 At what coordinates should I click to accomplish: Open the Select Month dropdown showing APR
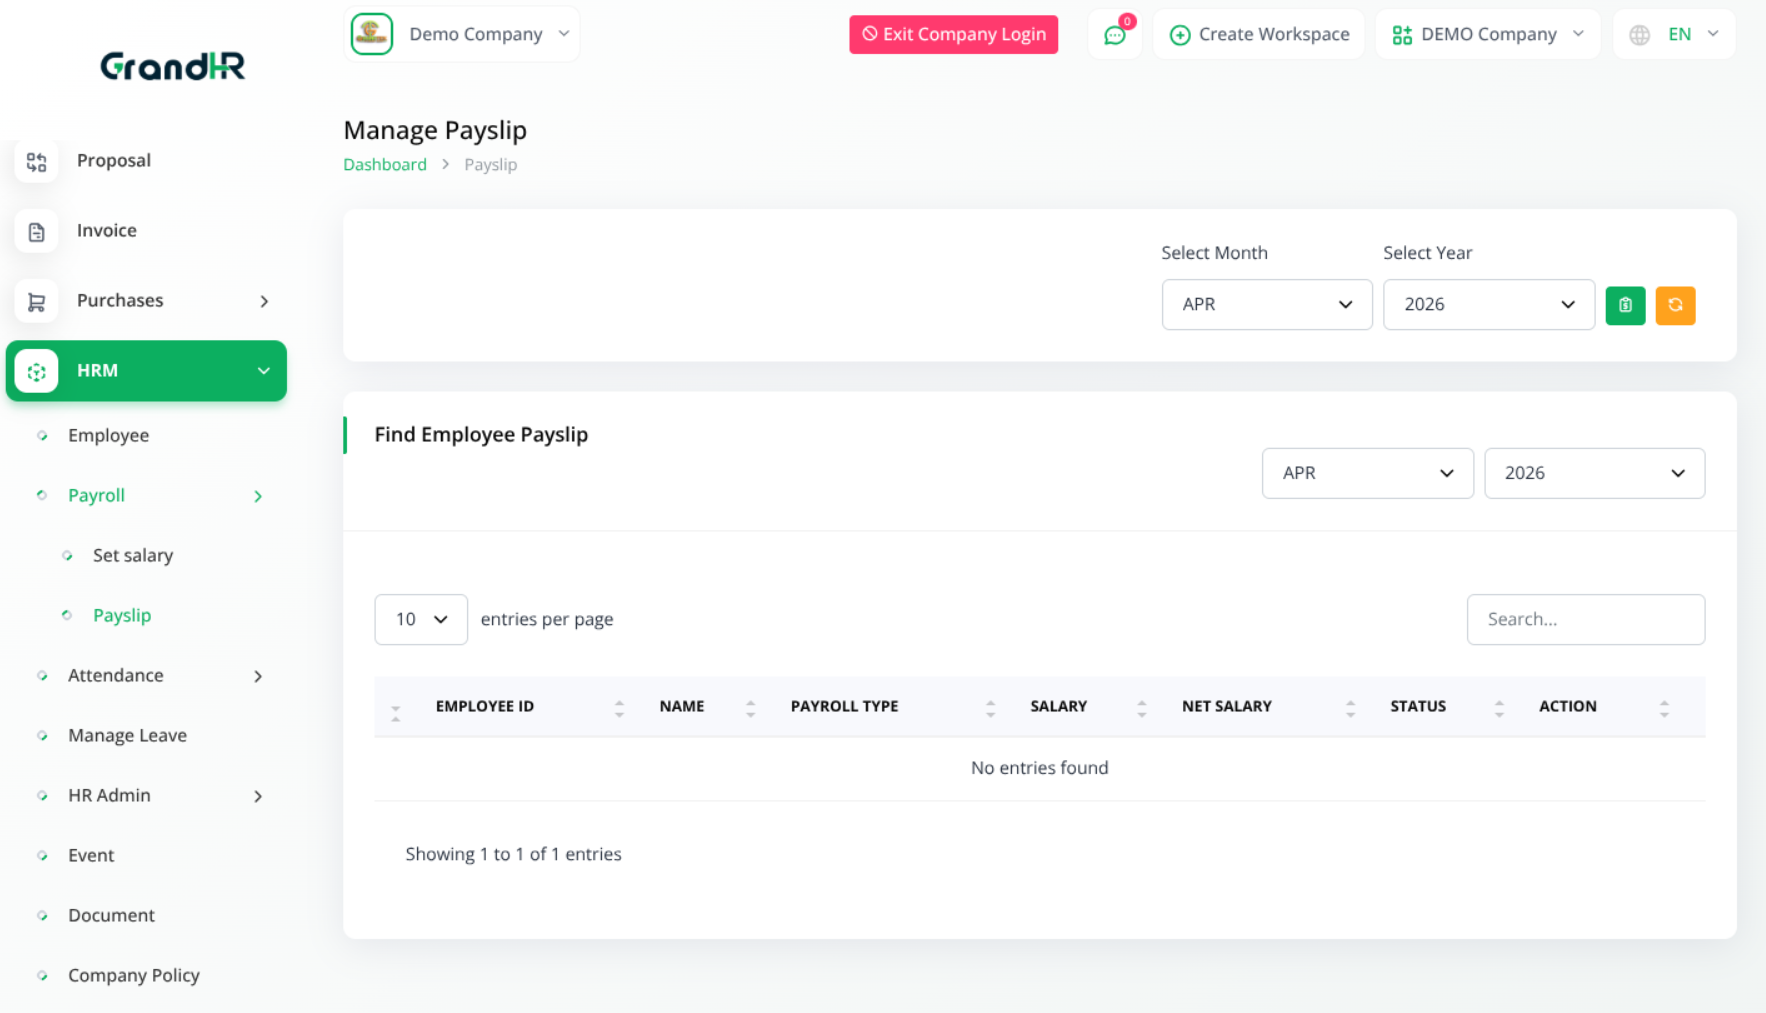(1267, 304)
